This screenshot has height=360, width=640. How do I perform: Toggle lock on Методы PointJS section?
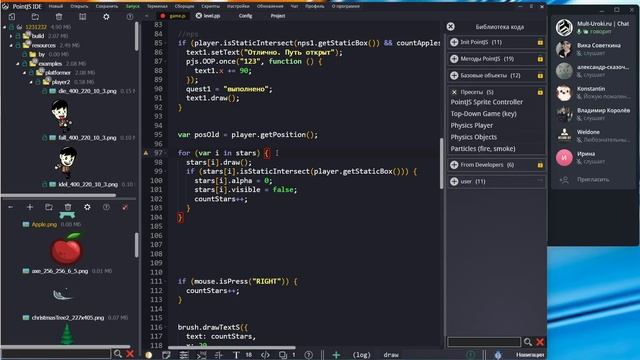click(x=540, y=59)
